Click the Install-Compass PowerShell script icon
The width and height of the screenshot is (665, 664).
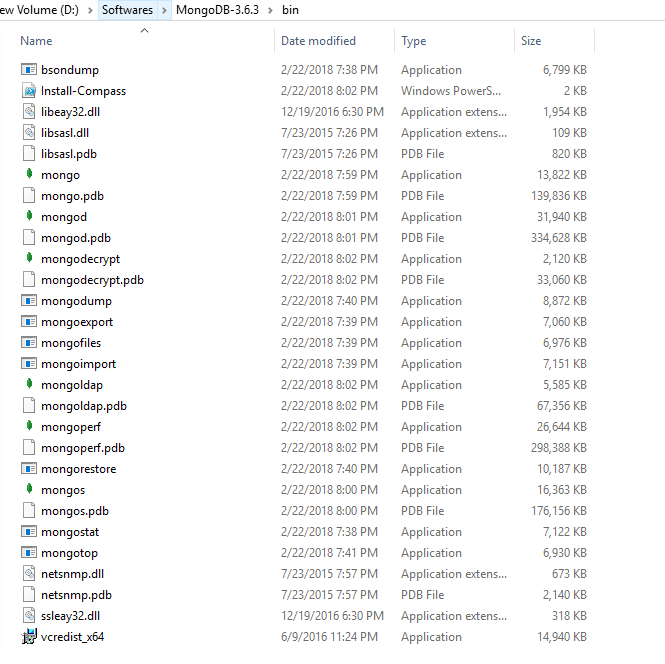coord(29,91)
